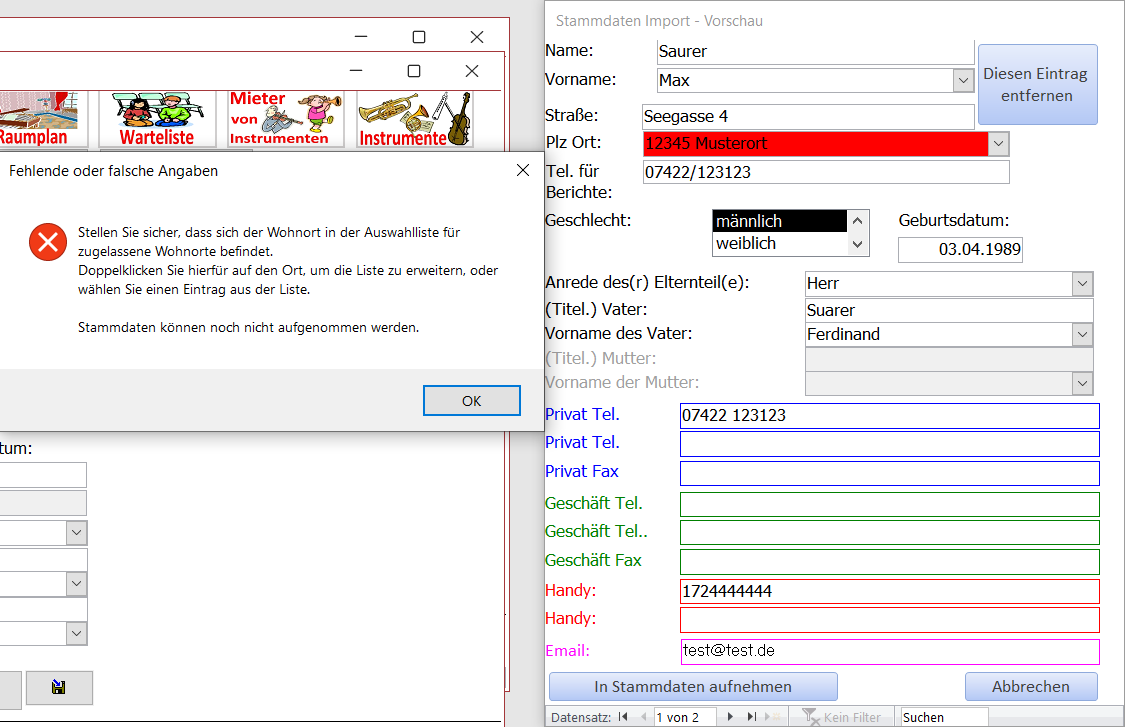The width and height of the screenshot is (1125, 727).
Task: Advance to the next record arrow
Action: [x=731, y=717]
